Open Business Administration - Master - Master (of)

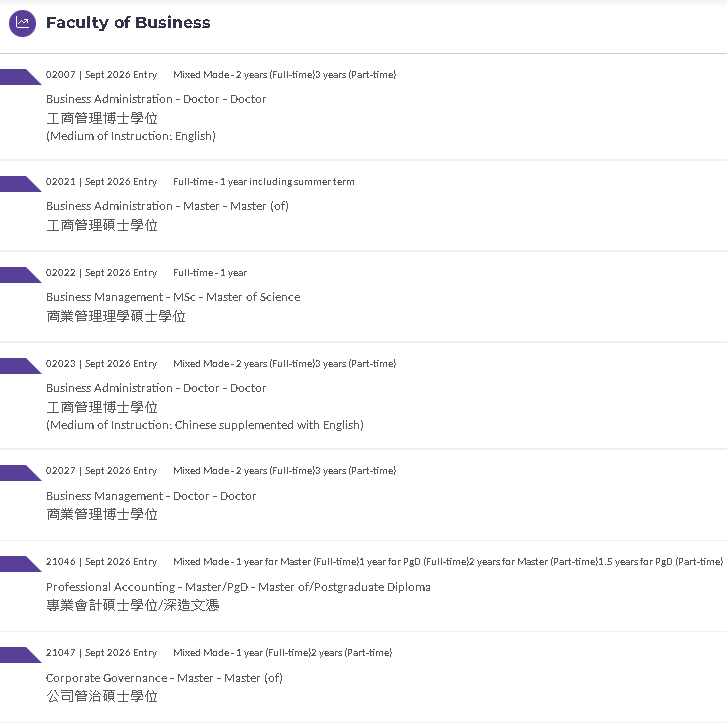167,206
